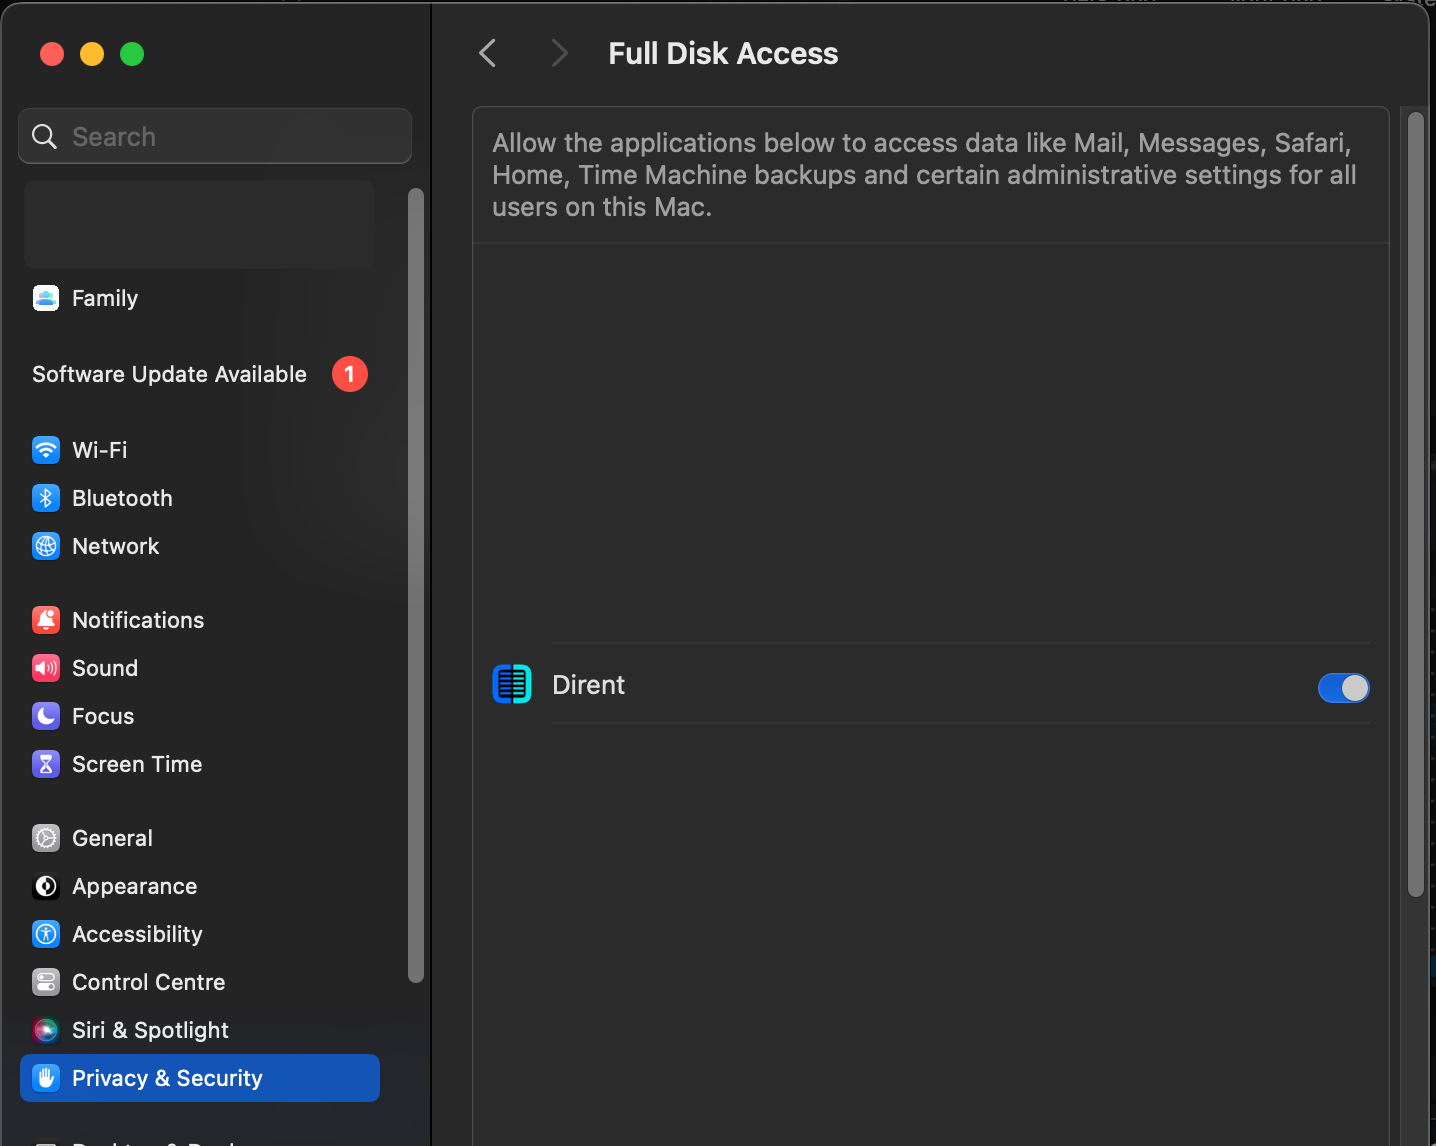Open the General settings pane
Image resolution: width=1436 pixels, height=1146 pixels.
[112, 838]
